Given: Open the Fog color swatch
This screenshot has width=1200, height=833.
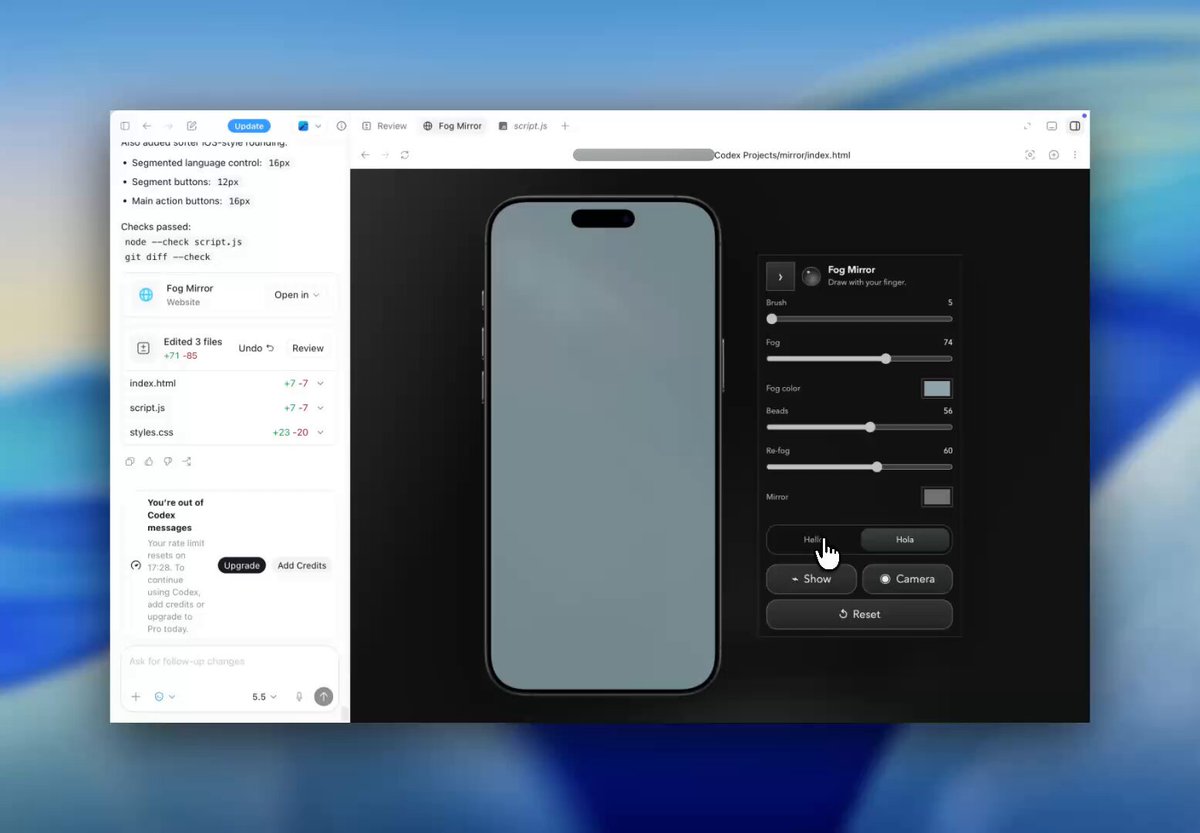Looking at the screenshot, I should (937, 389).
